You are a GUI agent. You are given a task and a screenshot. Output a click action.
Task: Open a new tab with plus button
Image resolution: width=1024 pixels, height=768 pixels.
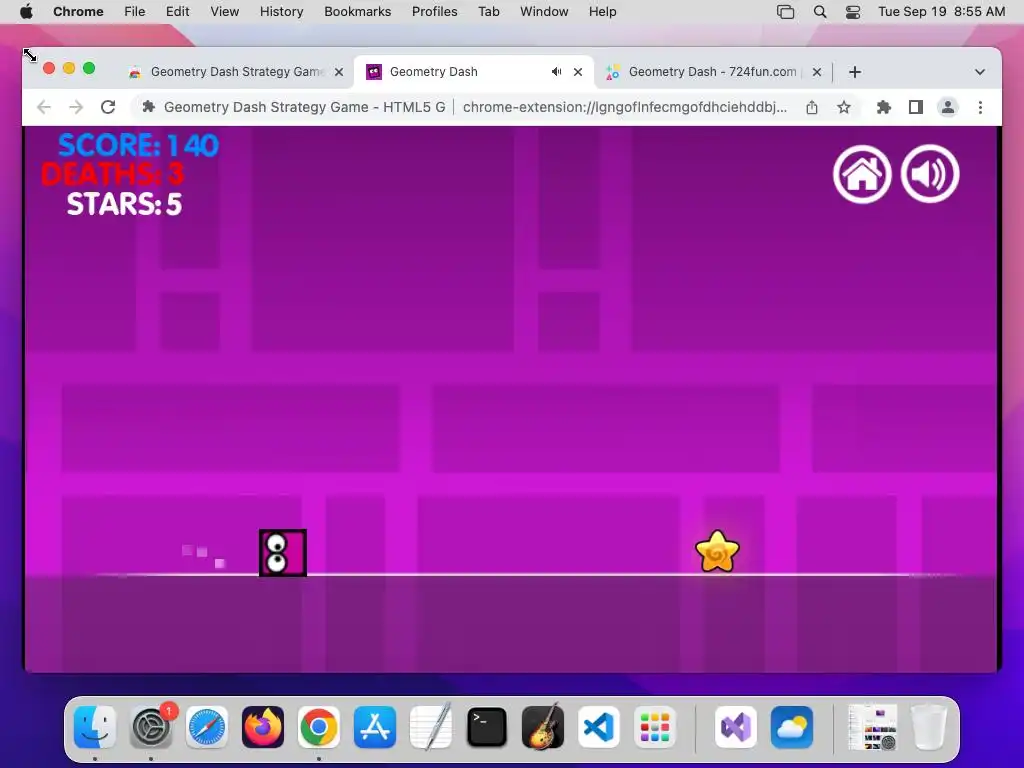pos(855,72)
